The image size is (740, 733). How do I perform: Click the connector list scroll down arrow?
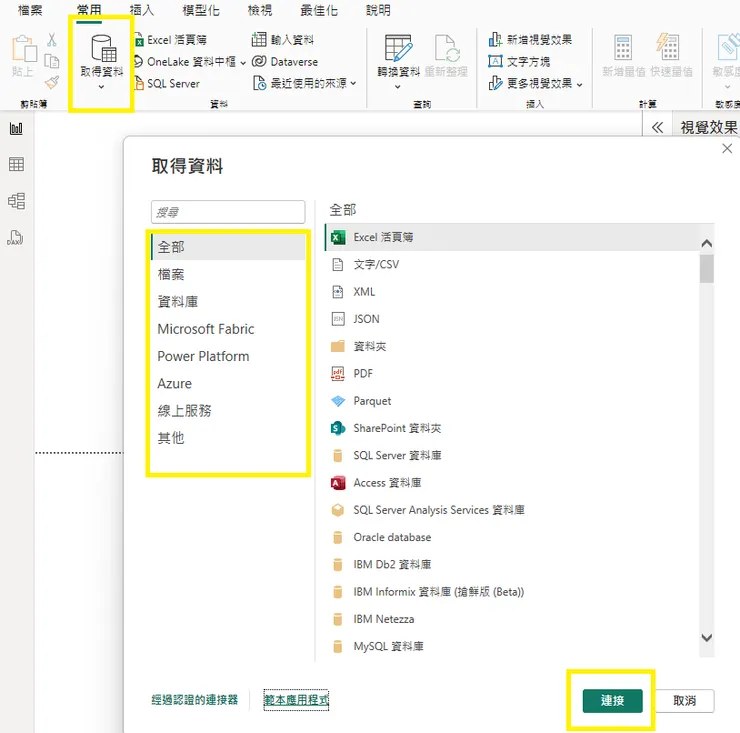706,638
